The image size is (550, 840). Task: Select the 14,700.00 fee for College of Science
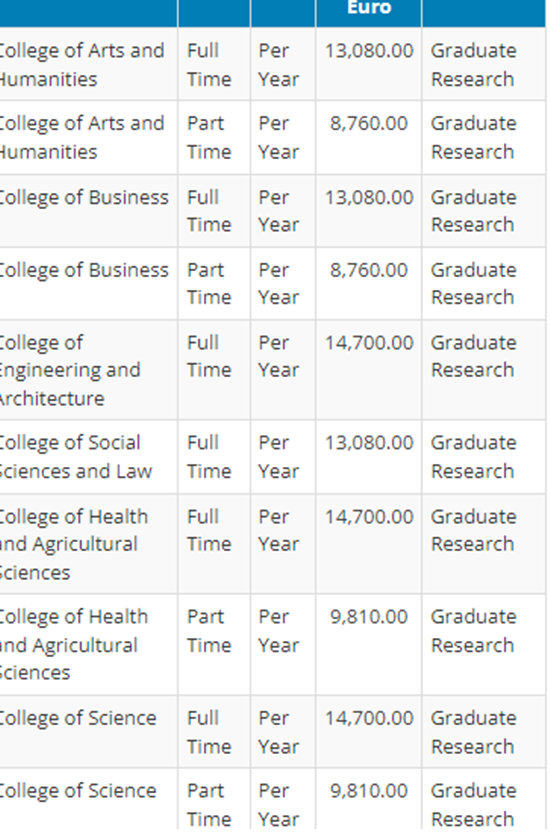[369, 718]
